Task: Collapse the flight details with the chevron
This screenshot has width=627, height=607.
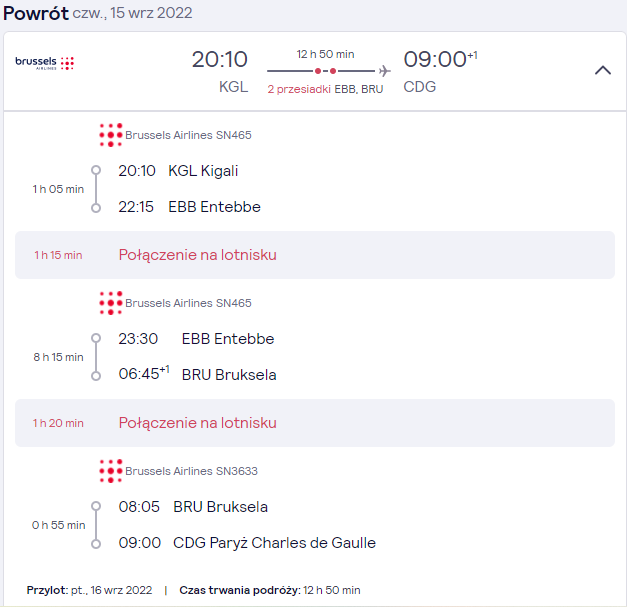Action: coord(603,70)
